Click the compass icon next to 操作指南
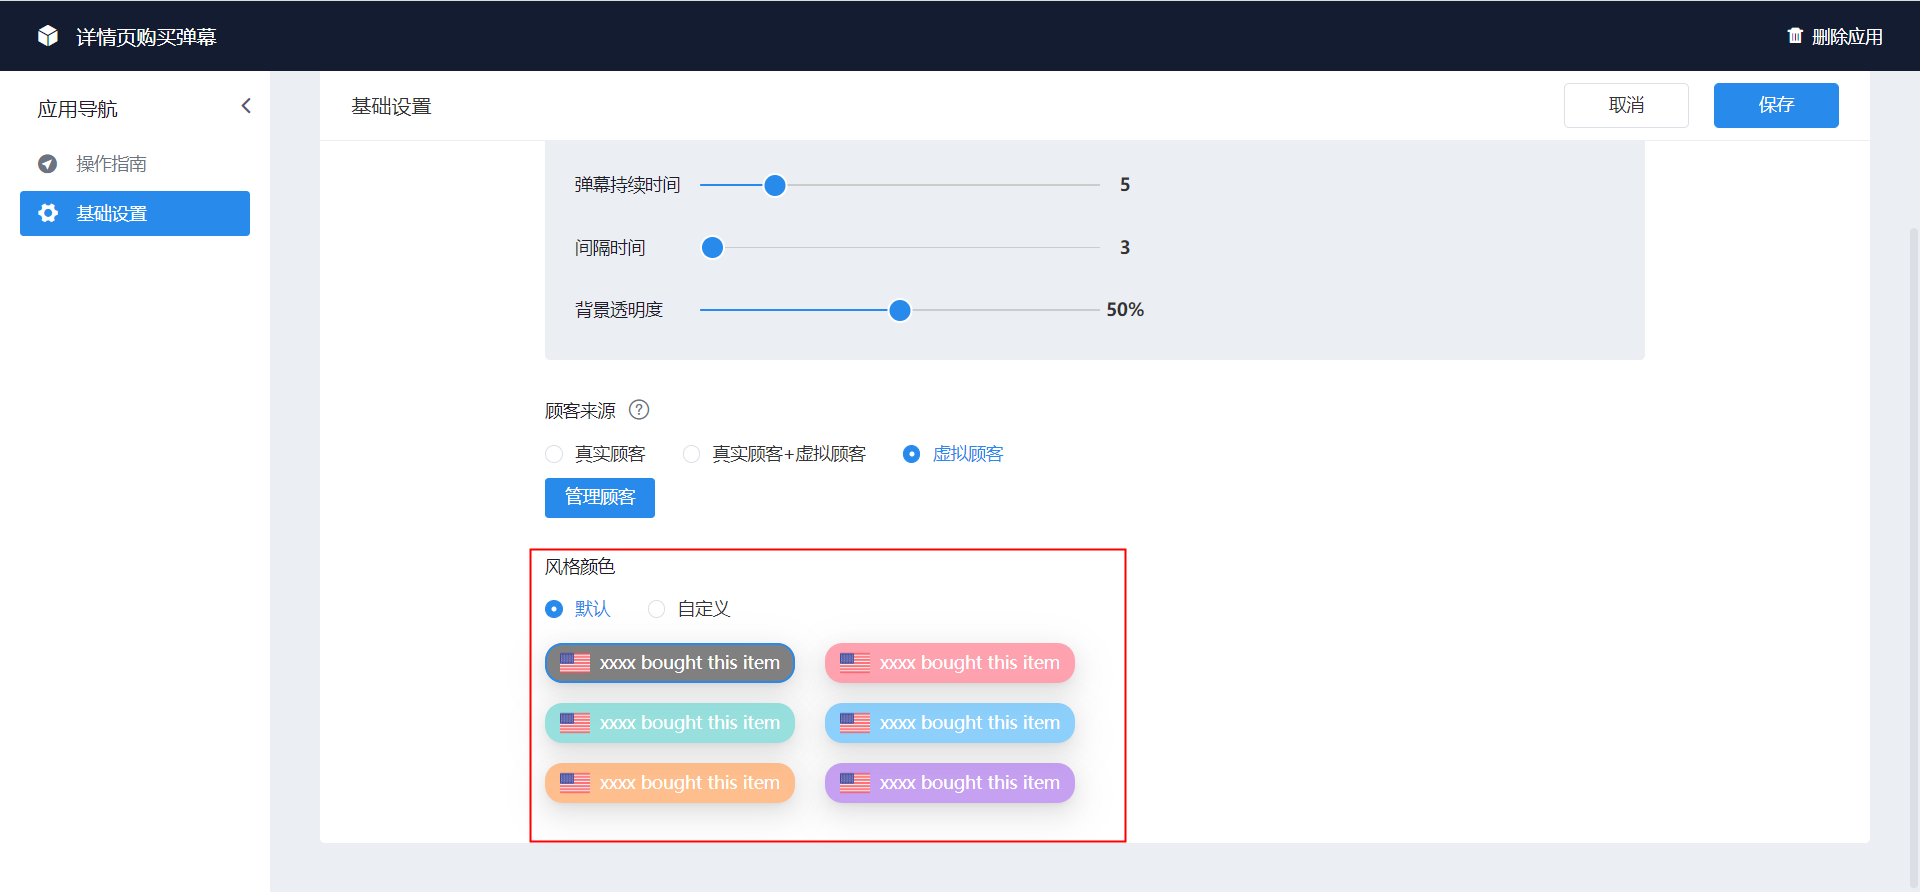 coord(48,164)
